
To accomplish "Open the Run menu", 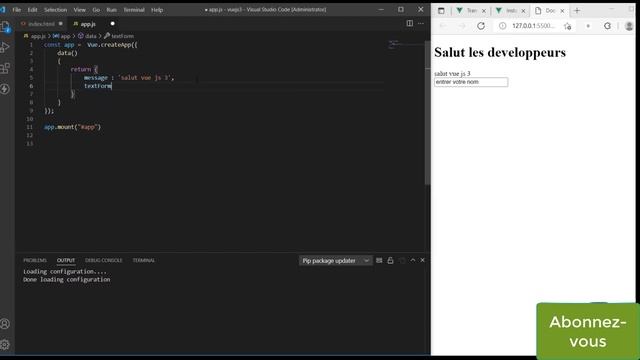I will (111, 10).
